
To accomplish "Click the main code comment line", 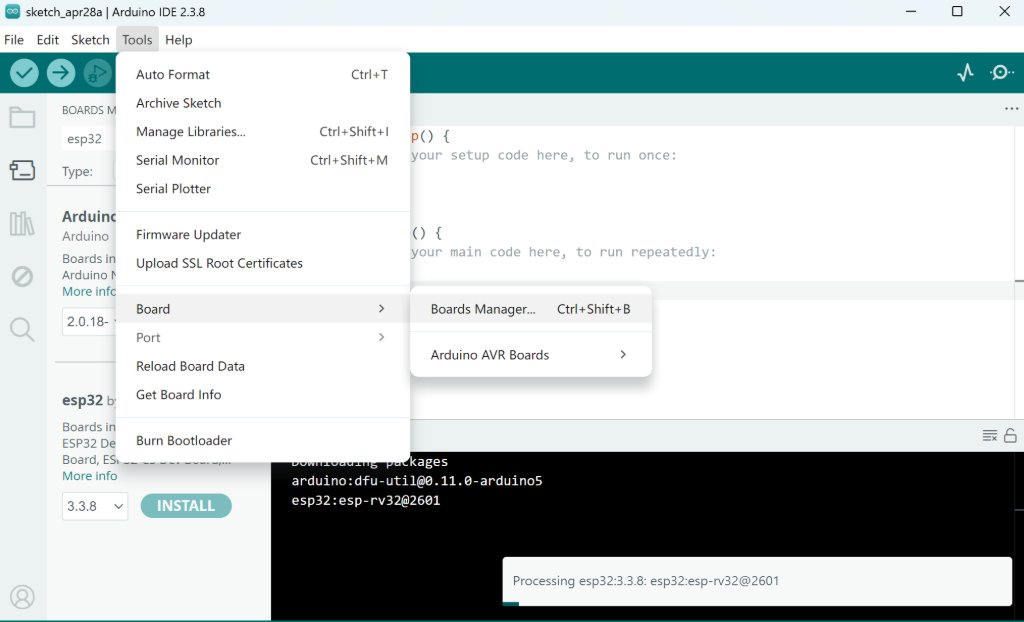I will 564,252.
